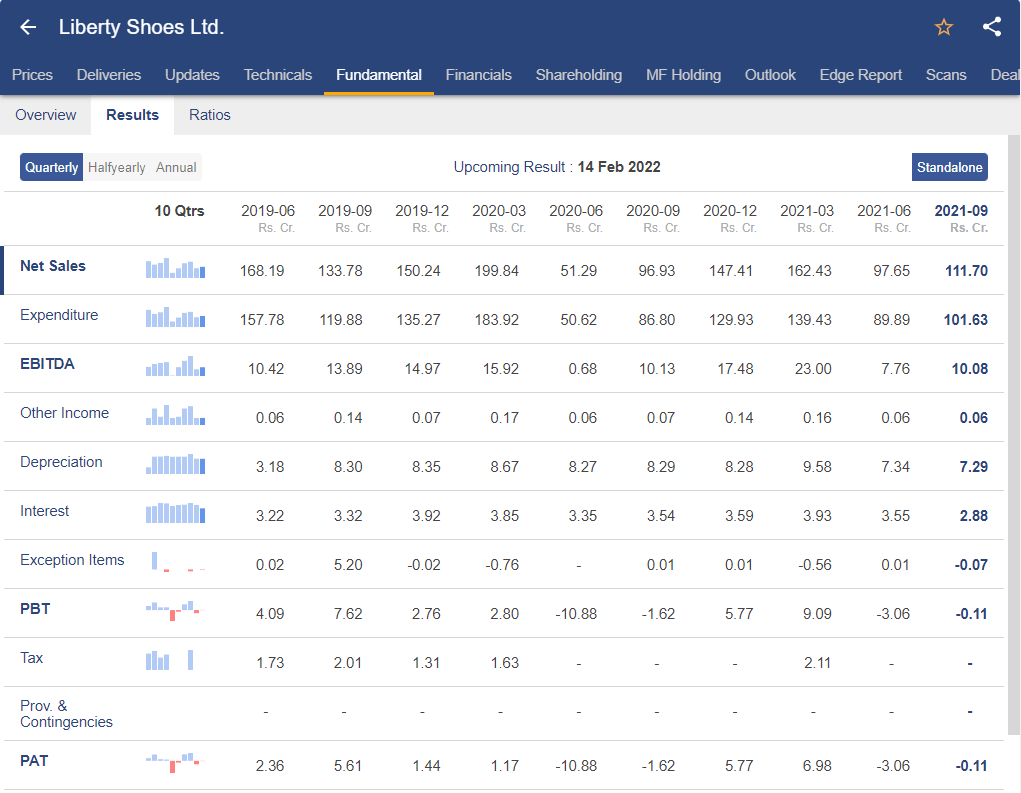
Task: Open the Updates tab
Action: pyautogui.click(x=192, y=75)
